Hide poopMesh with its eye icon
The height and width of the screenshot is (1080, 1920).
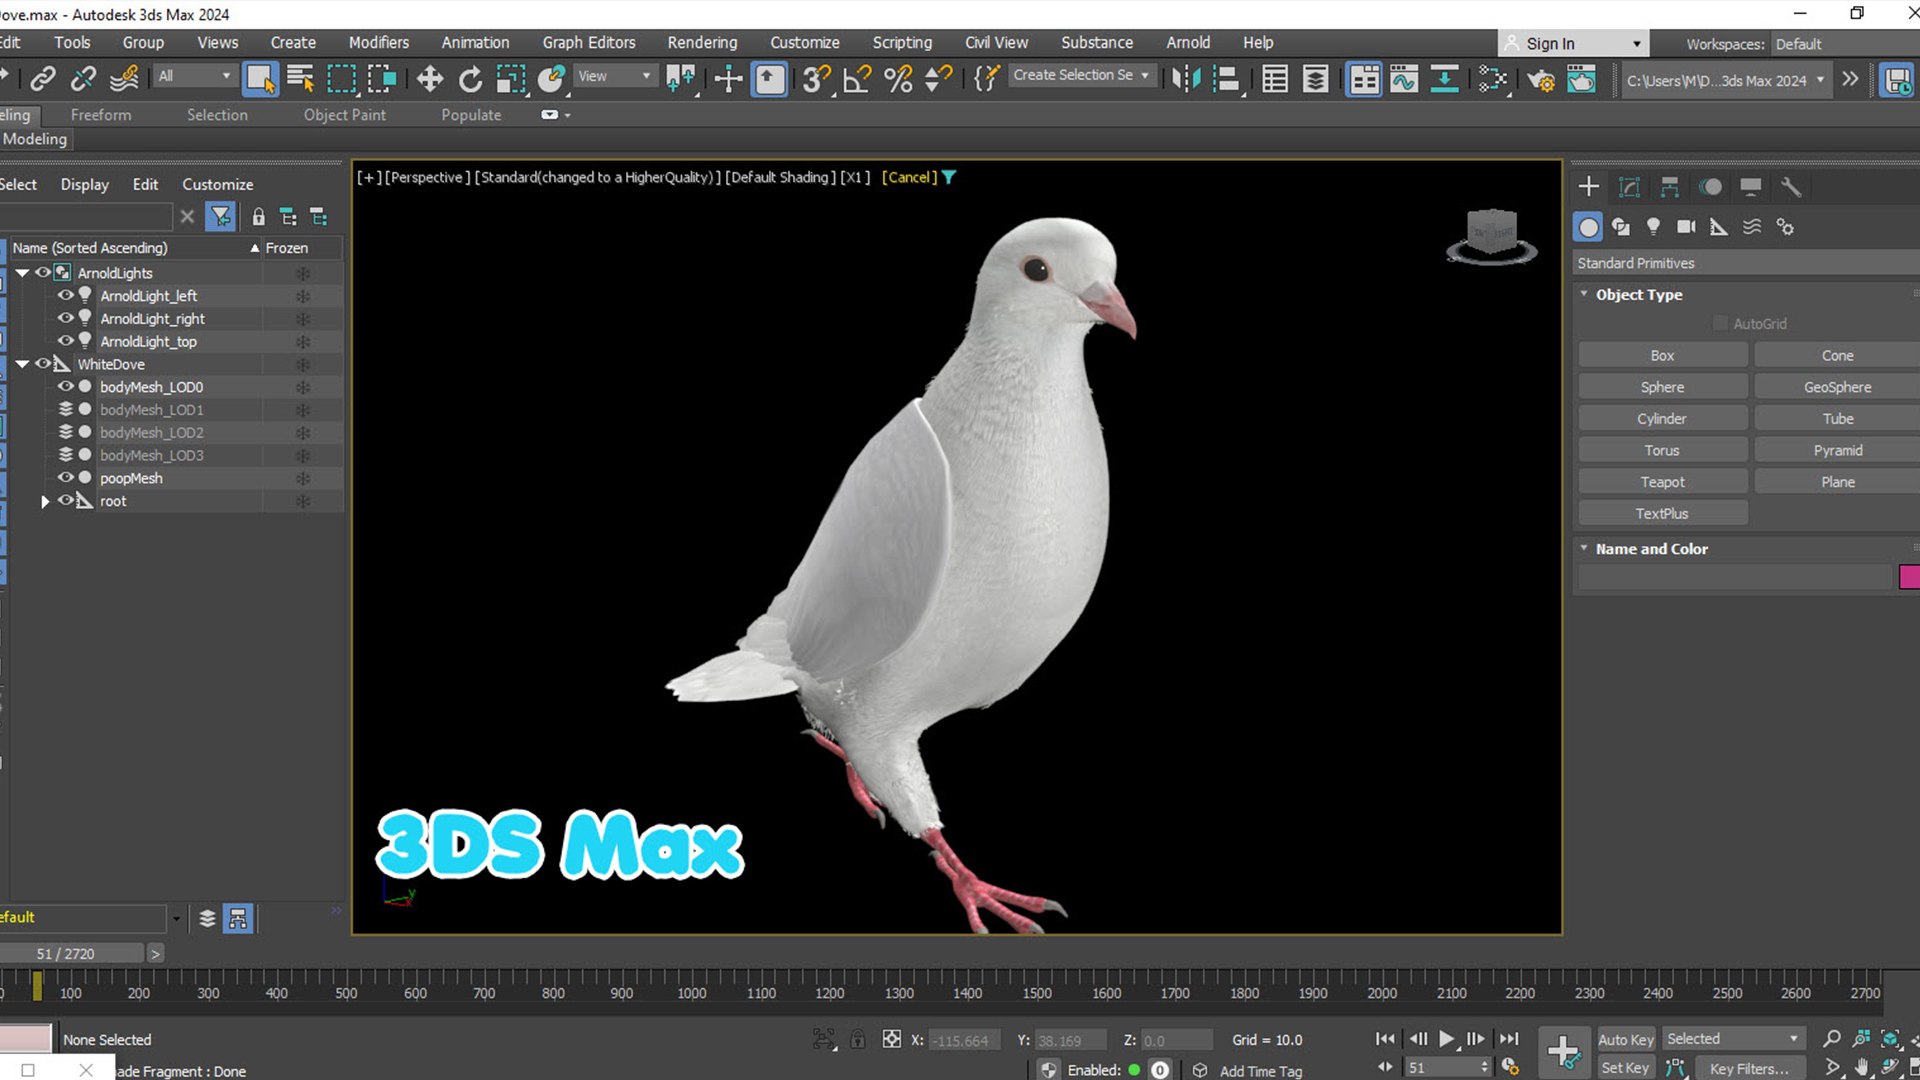pos(65,477)
